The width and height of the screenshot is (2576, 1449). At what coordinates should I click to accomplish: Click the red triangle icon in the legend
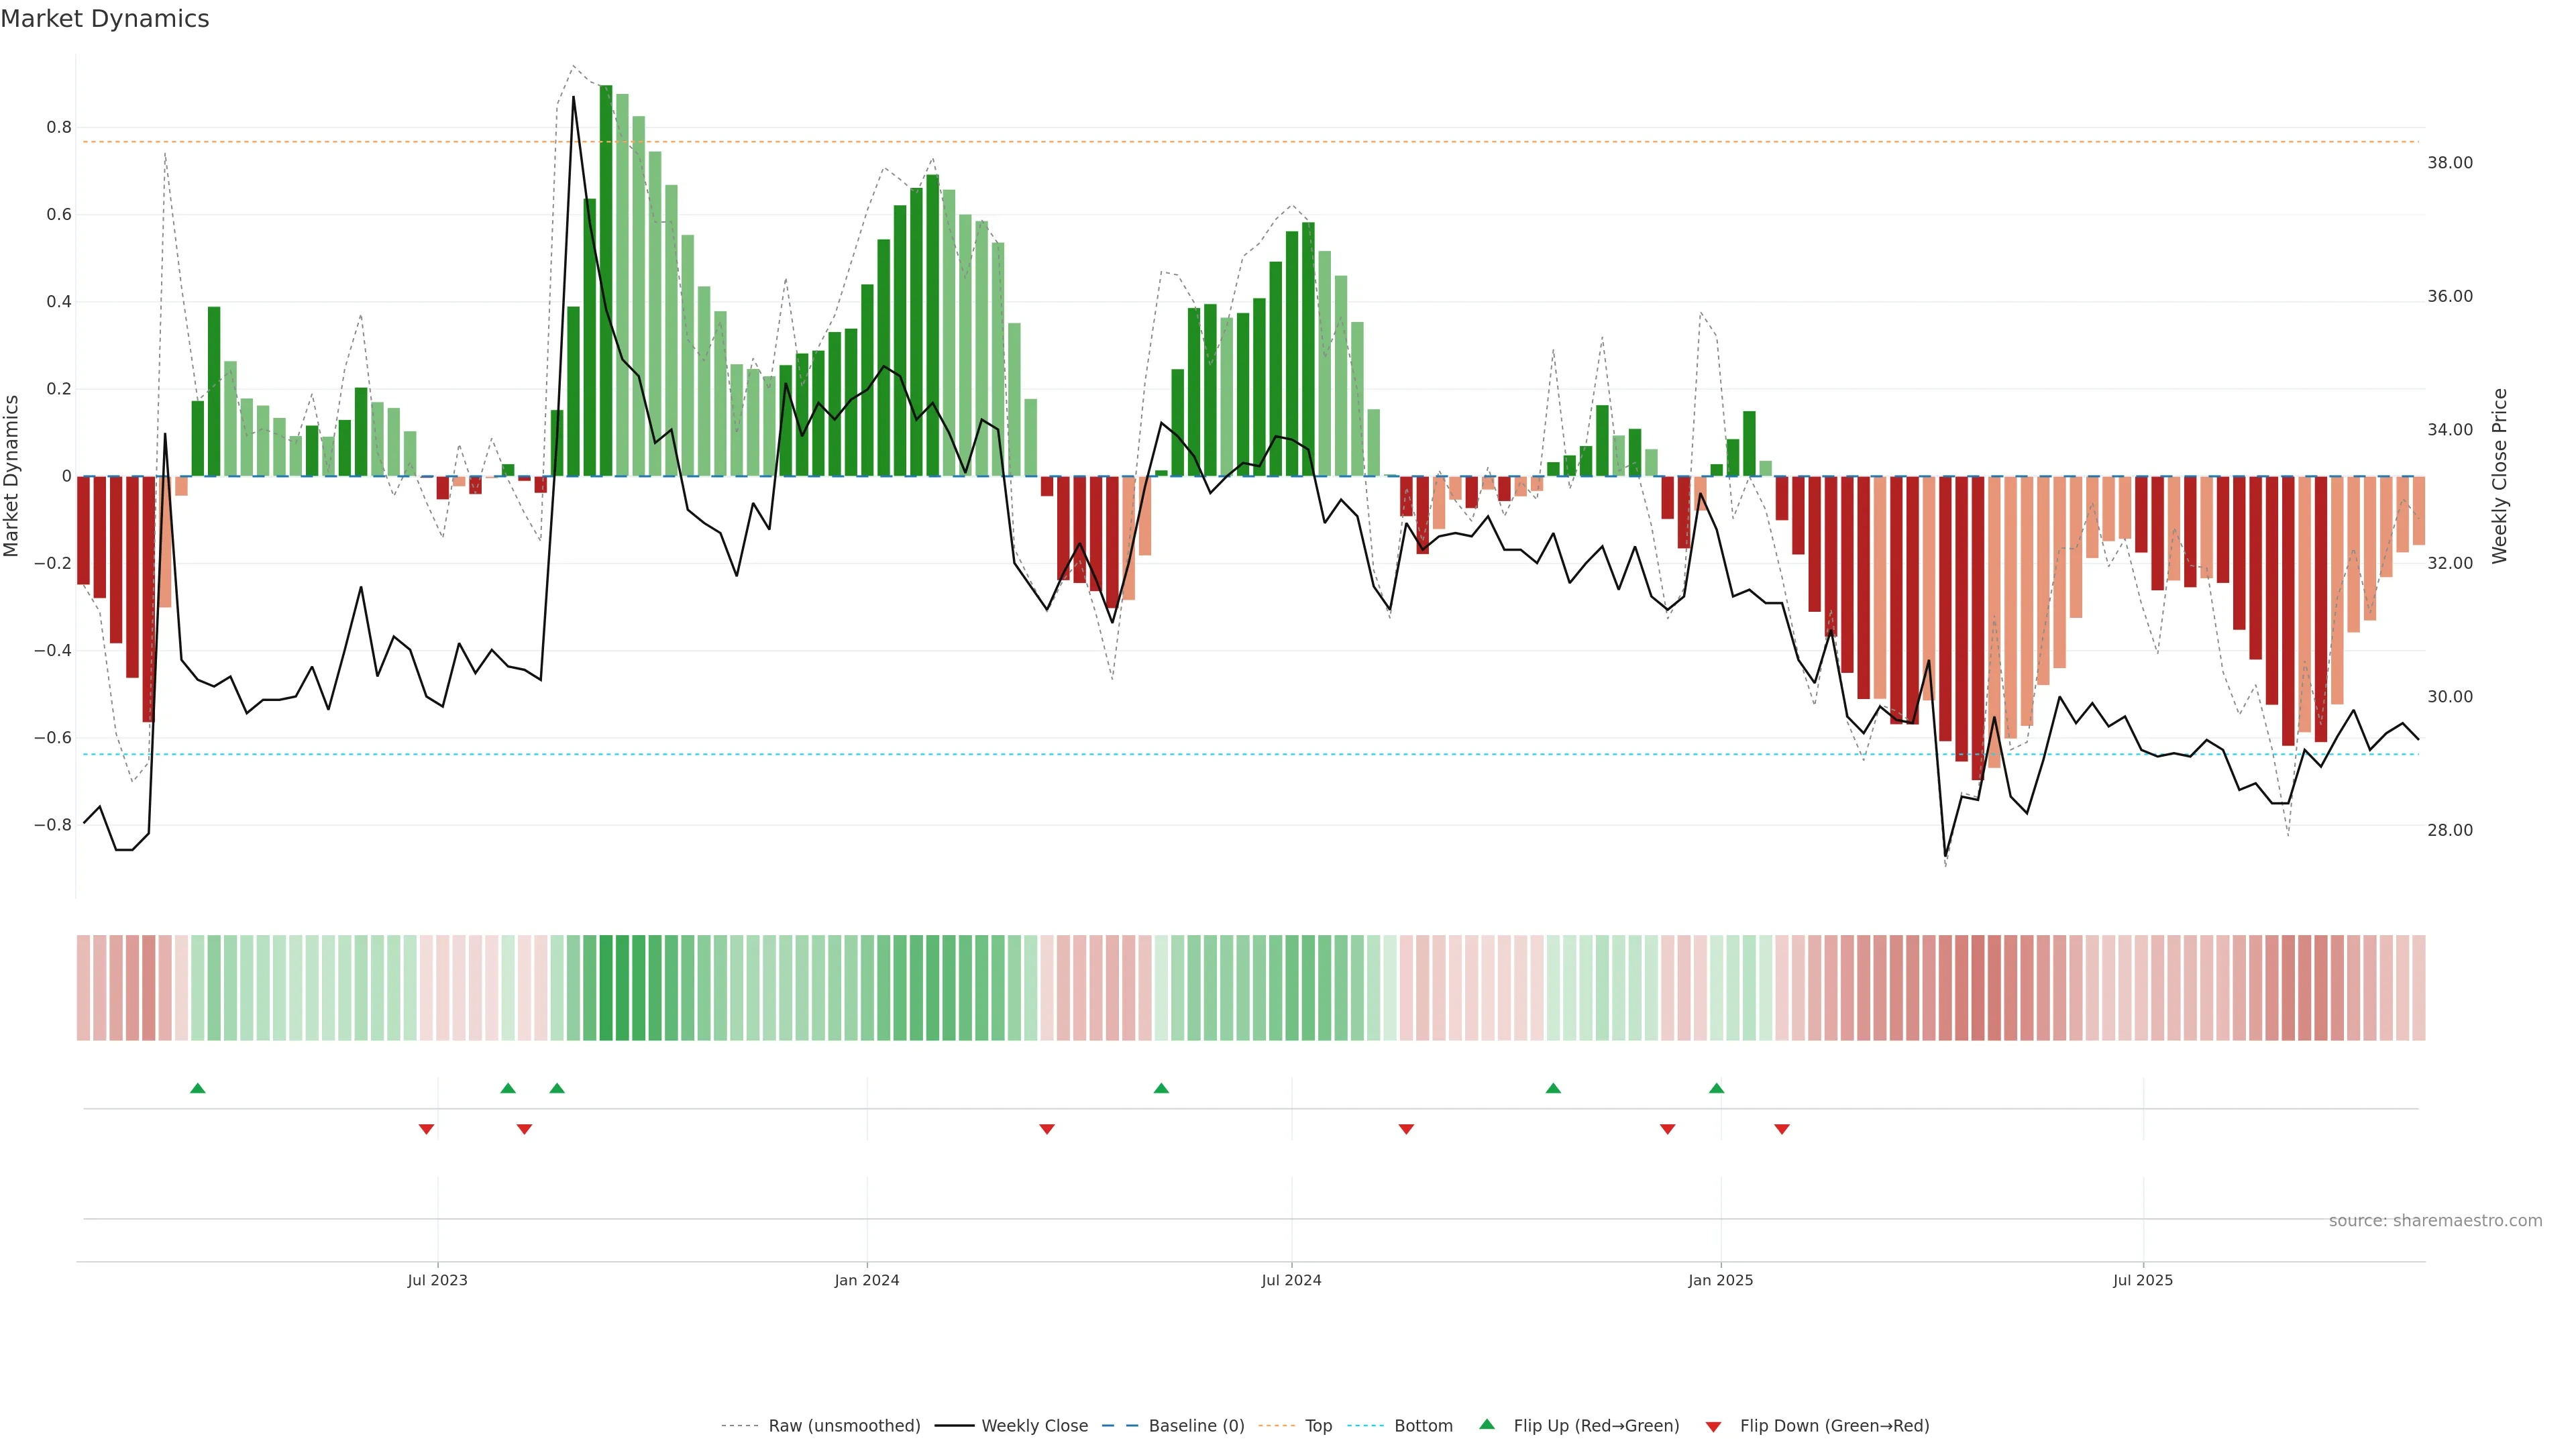point(1713,1427)
